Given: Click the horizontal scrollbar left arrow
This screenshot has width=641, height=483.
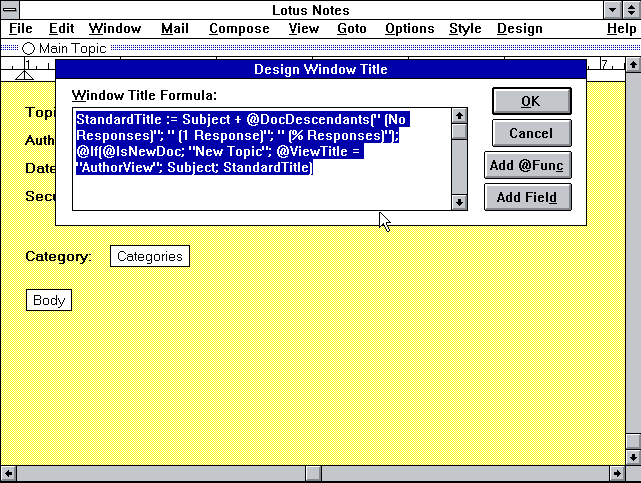Looking at the screenshot, I should [9, 473].
